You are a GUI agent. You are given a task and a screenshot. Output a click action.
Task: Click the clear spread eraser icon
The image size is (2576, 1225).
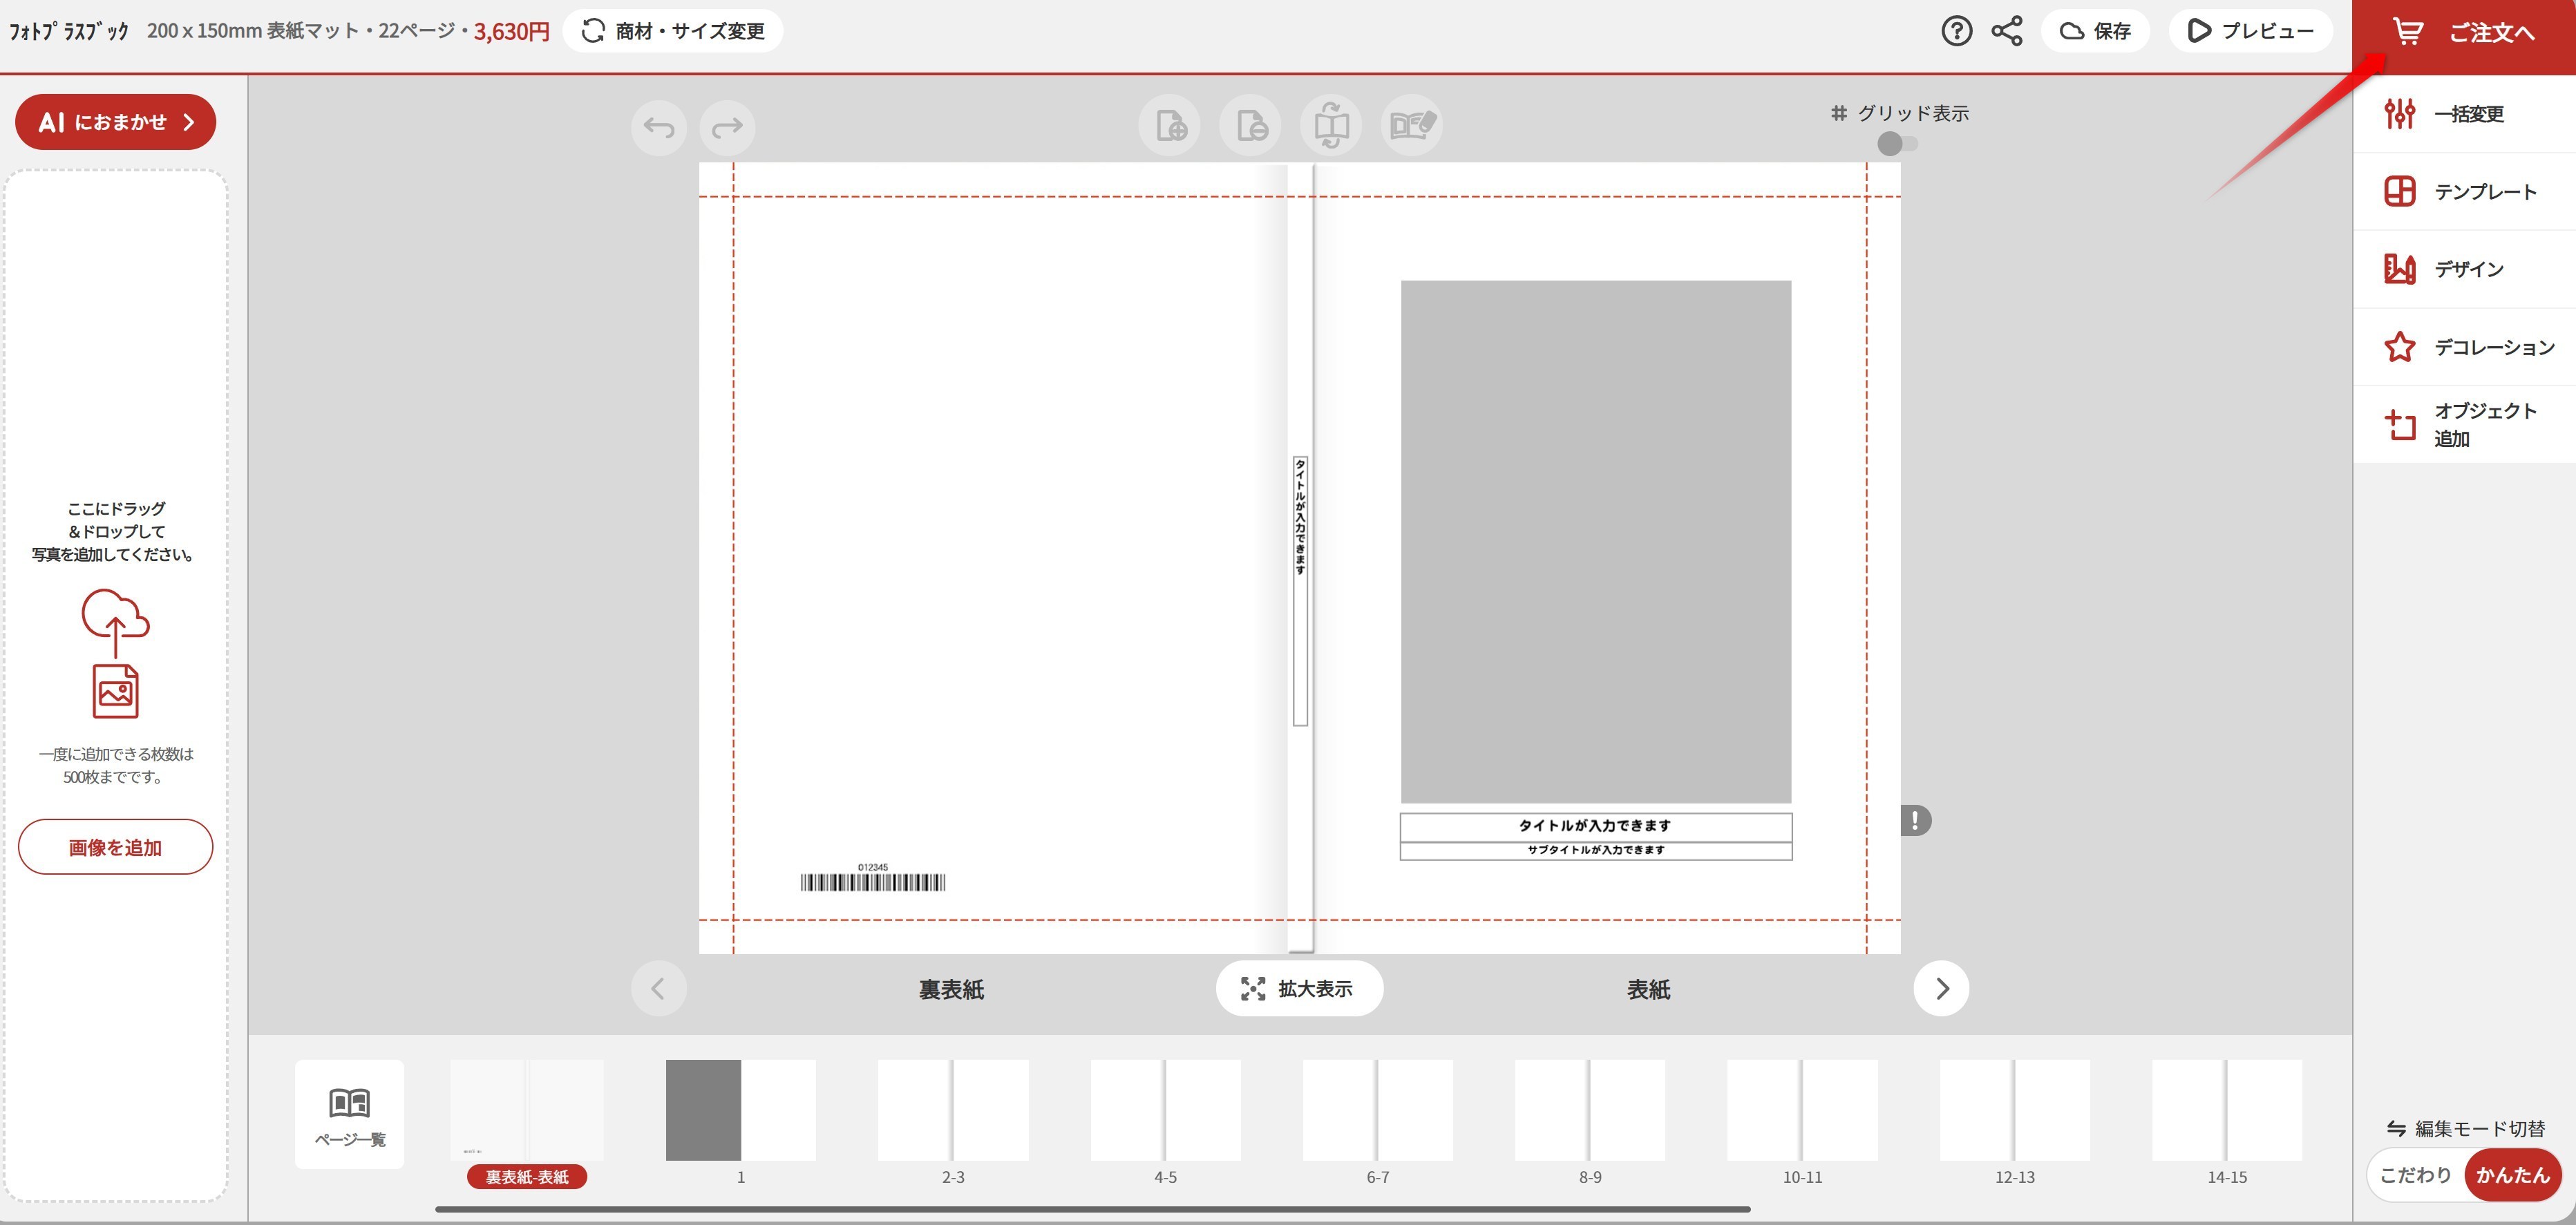point(1412,126)
